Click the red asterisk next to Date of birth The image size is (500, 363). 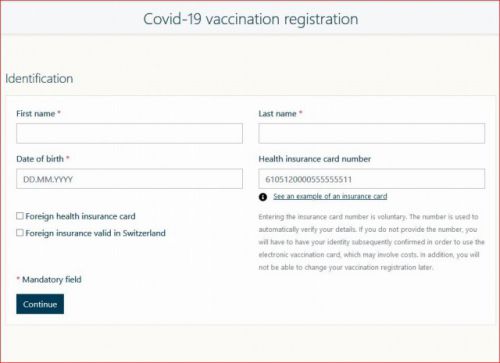pos(68,158)
